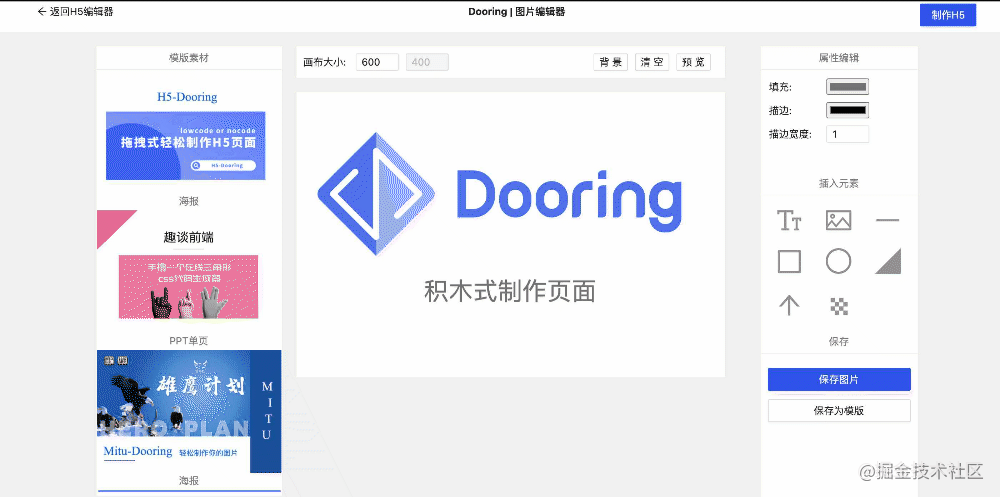Viewport: 1000px width, 497px height.
Task: Click the 保存为模版 button
Action: pyautogui.click(x=839, y=411)
